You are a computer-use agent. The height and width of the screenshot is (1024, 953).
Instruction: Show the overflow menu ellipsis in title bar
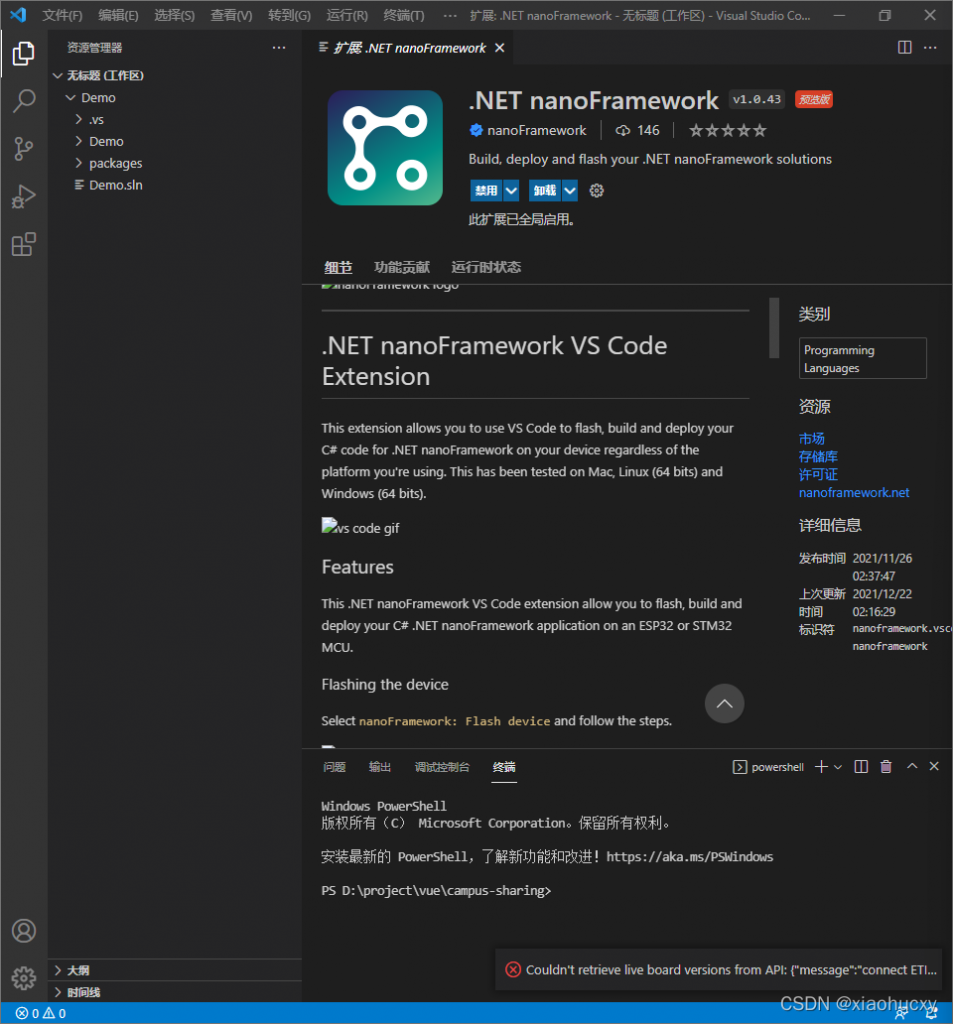tap(450, 15)
